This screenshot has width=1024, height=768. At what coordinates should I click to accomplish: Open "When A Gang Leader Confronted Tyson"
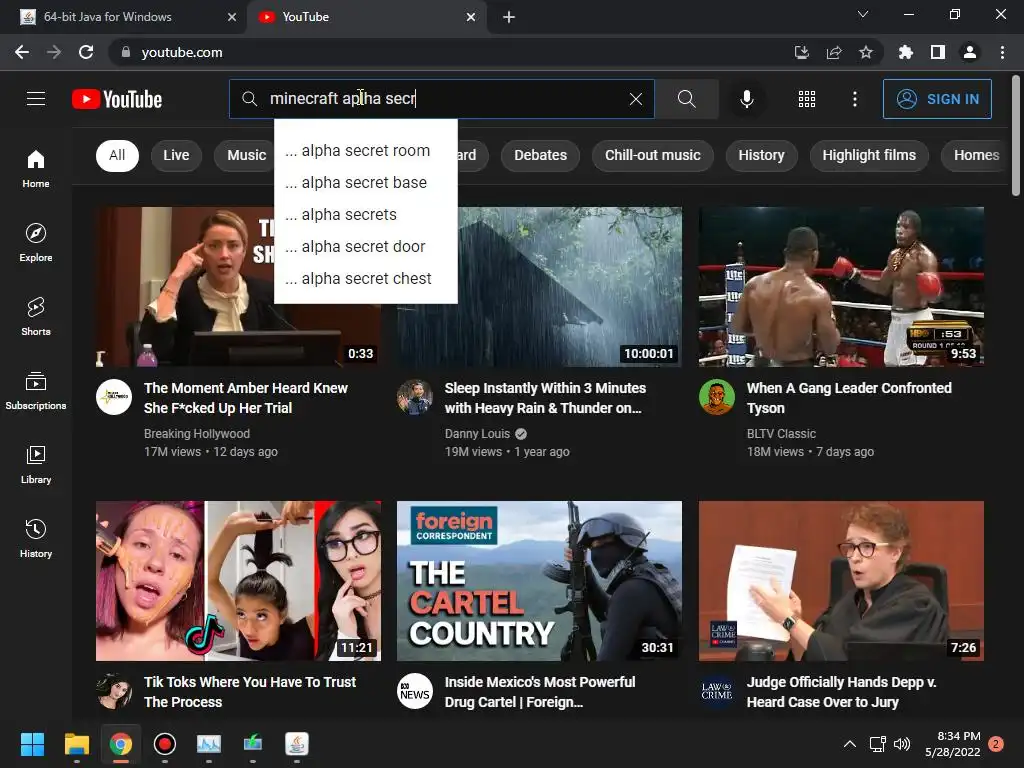point(849,398)
